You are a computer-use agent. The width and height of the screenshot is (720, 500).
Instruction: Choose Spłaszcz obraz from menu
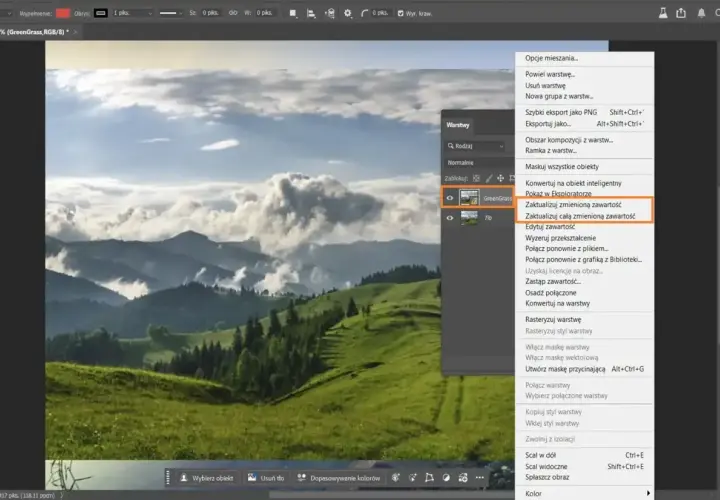(x=547, y=477)
